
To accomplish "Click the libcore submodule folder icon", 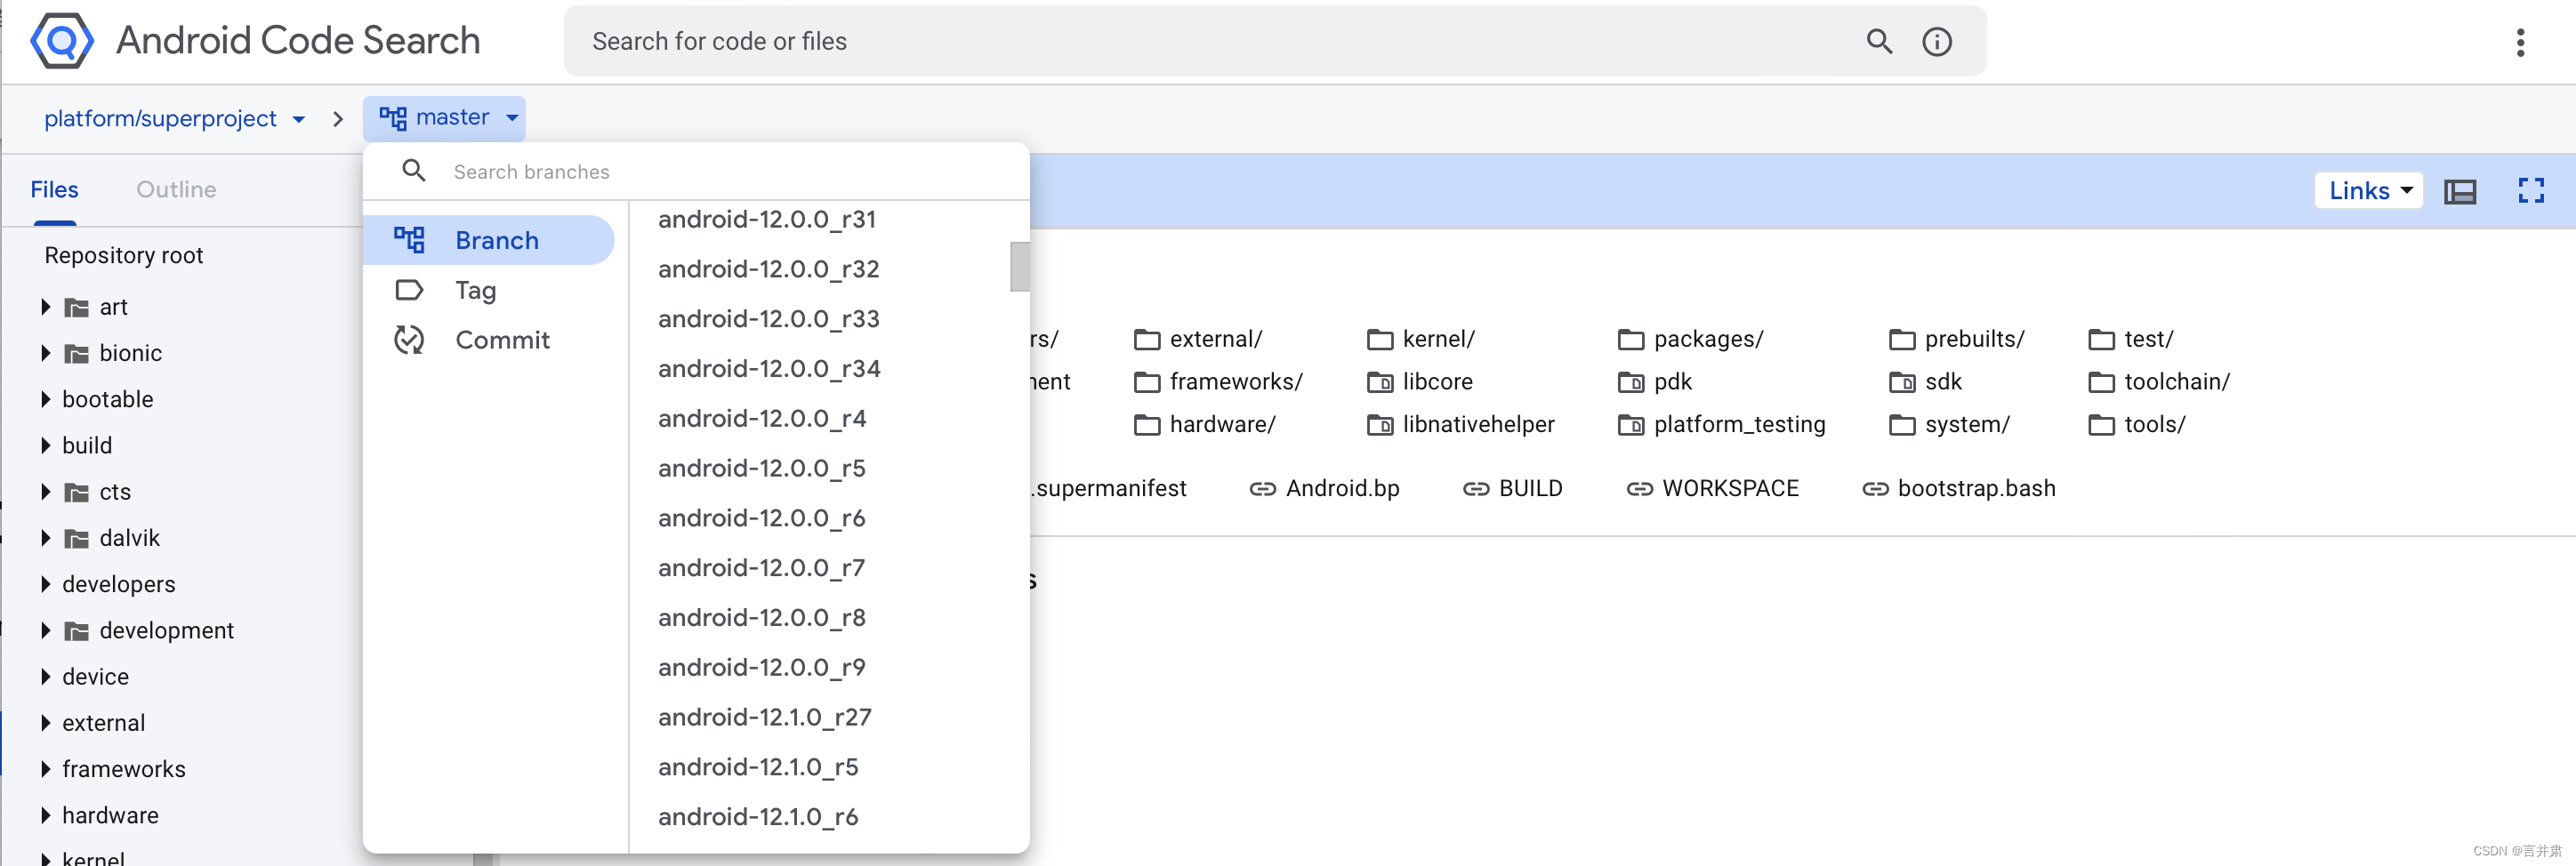I will click(x=1380, y=382).
